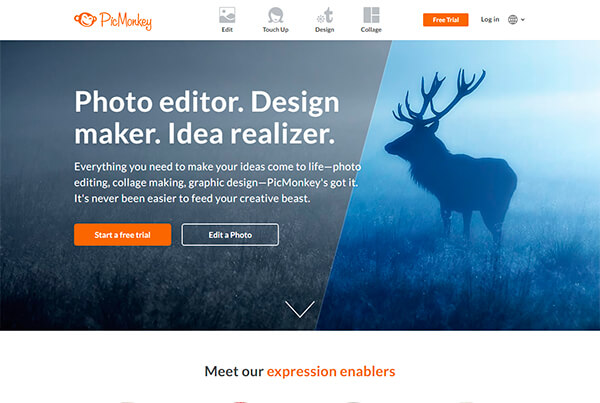Select the Design label in navigation
The image size is (600, 403).
pos(324,29)
